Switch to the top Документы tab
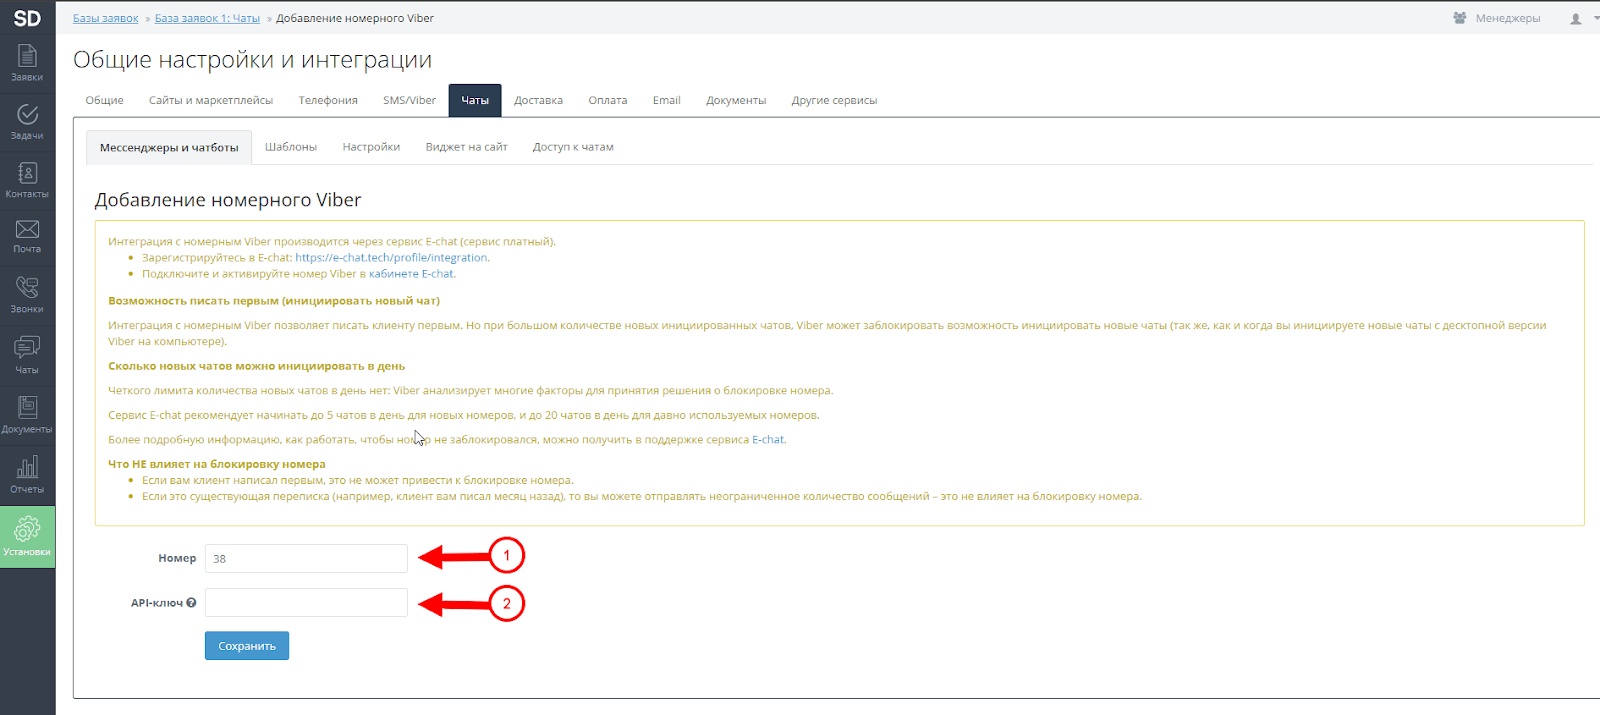The width and height of the screenshot is (1600, 715). 736,100
